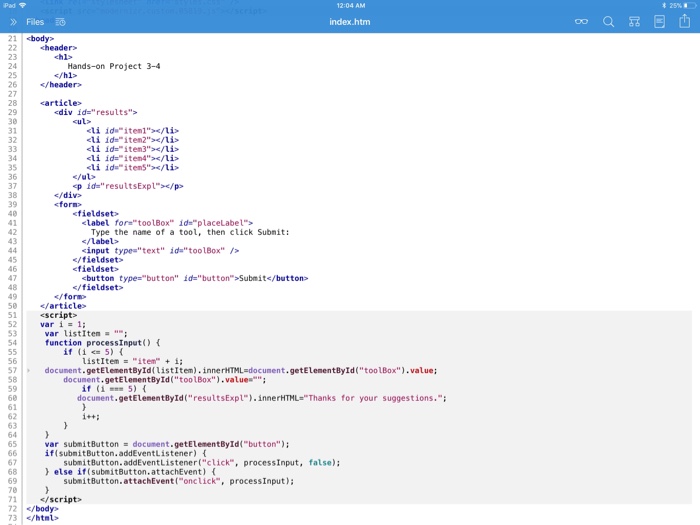Open the search magnifier tool
This screenshot has height=525, width=700.
[x=608, y=21]
